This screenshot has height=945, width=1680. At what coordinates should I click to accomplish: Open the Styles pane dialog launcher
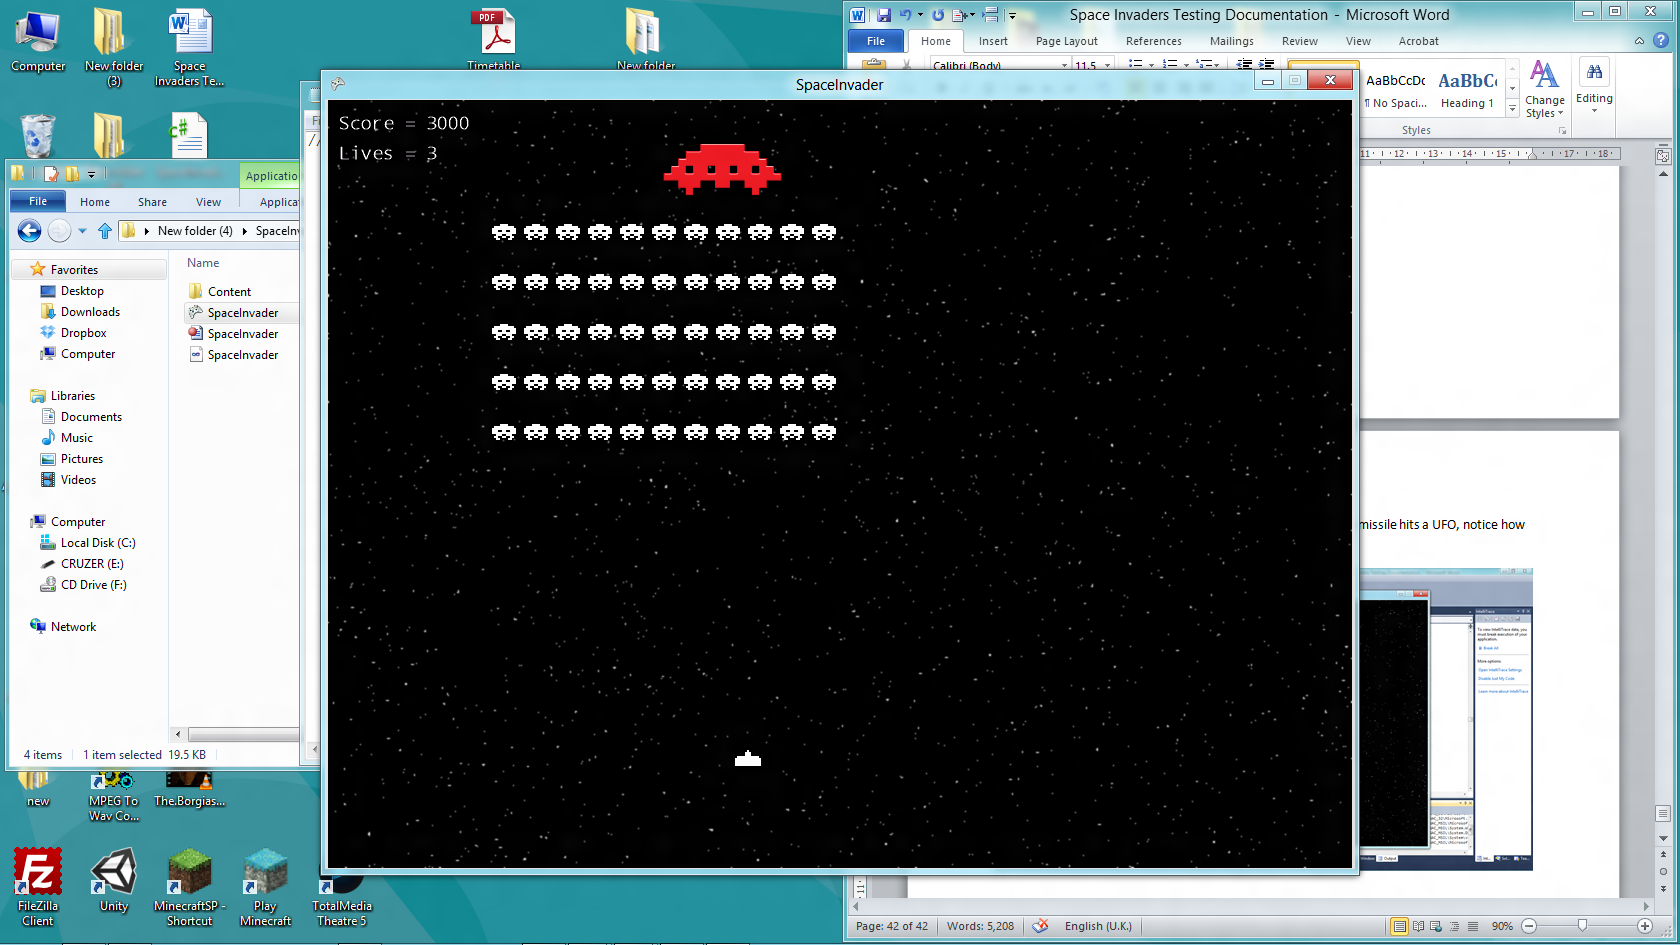pyautogui.click(x=1562, y=131)
